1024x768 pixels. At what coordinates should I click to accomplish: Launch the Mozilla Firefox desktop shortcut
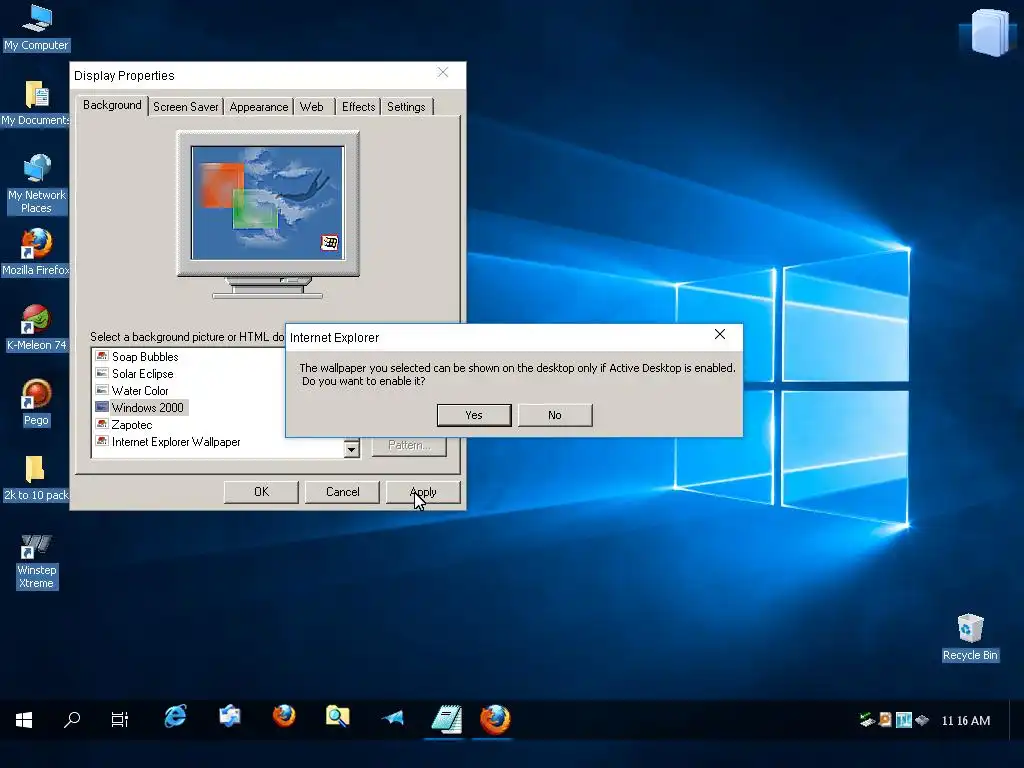36,253
